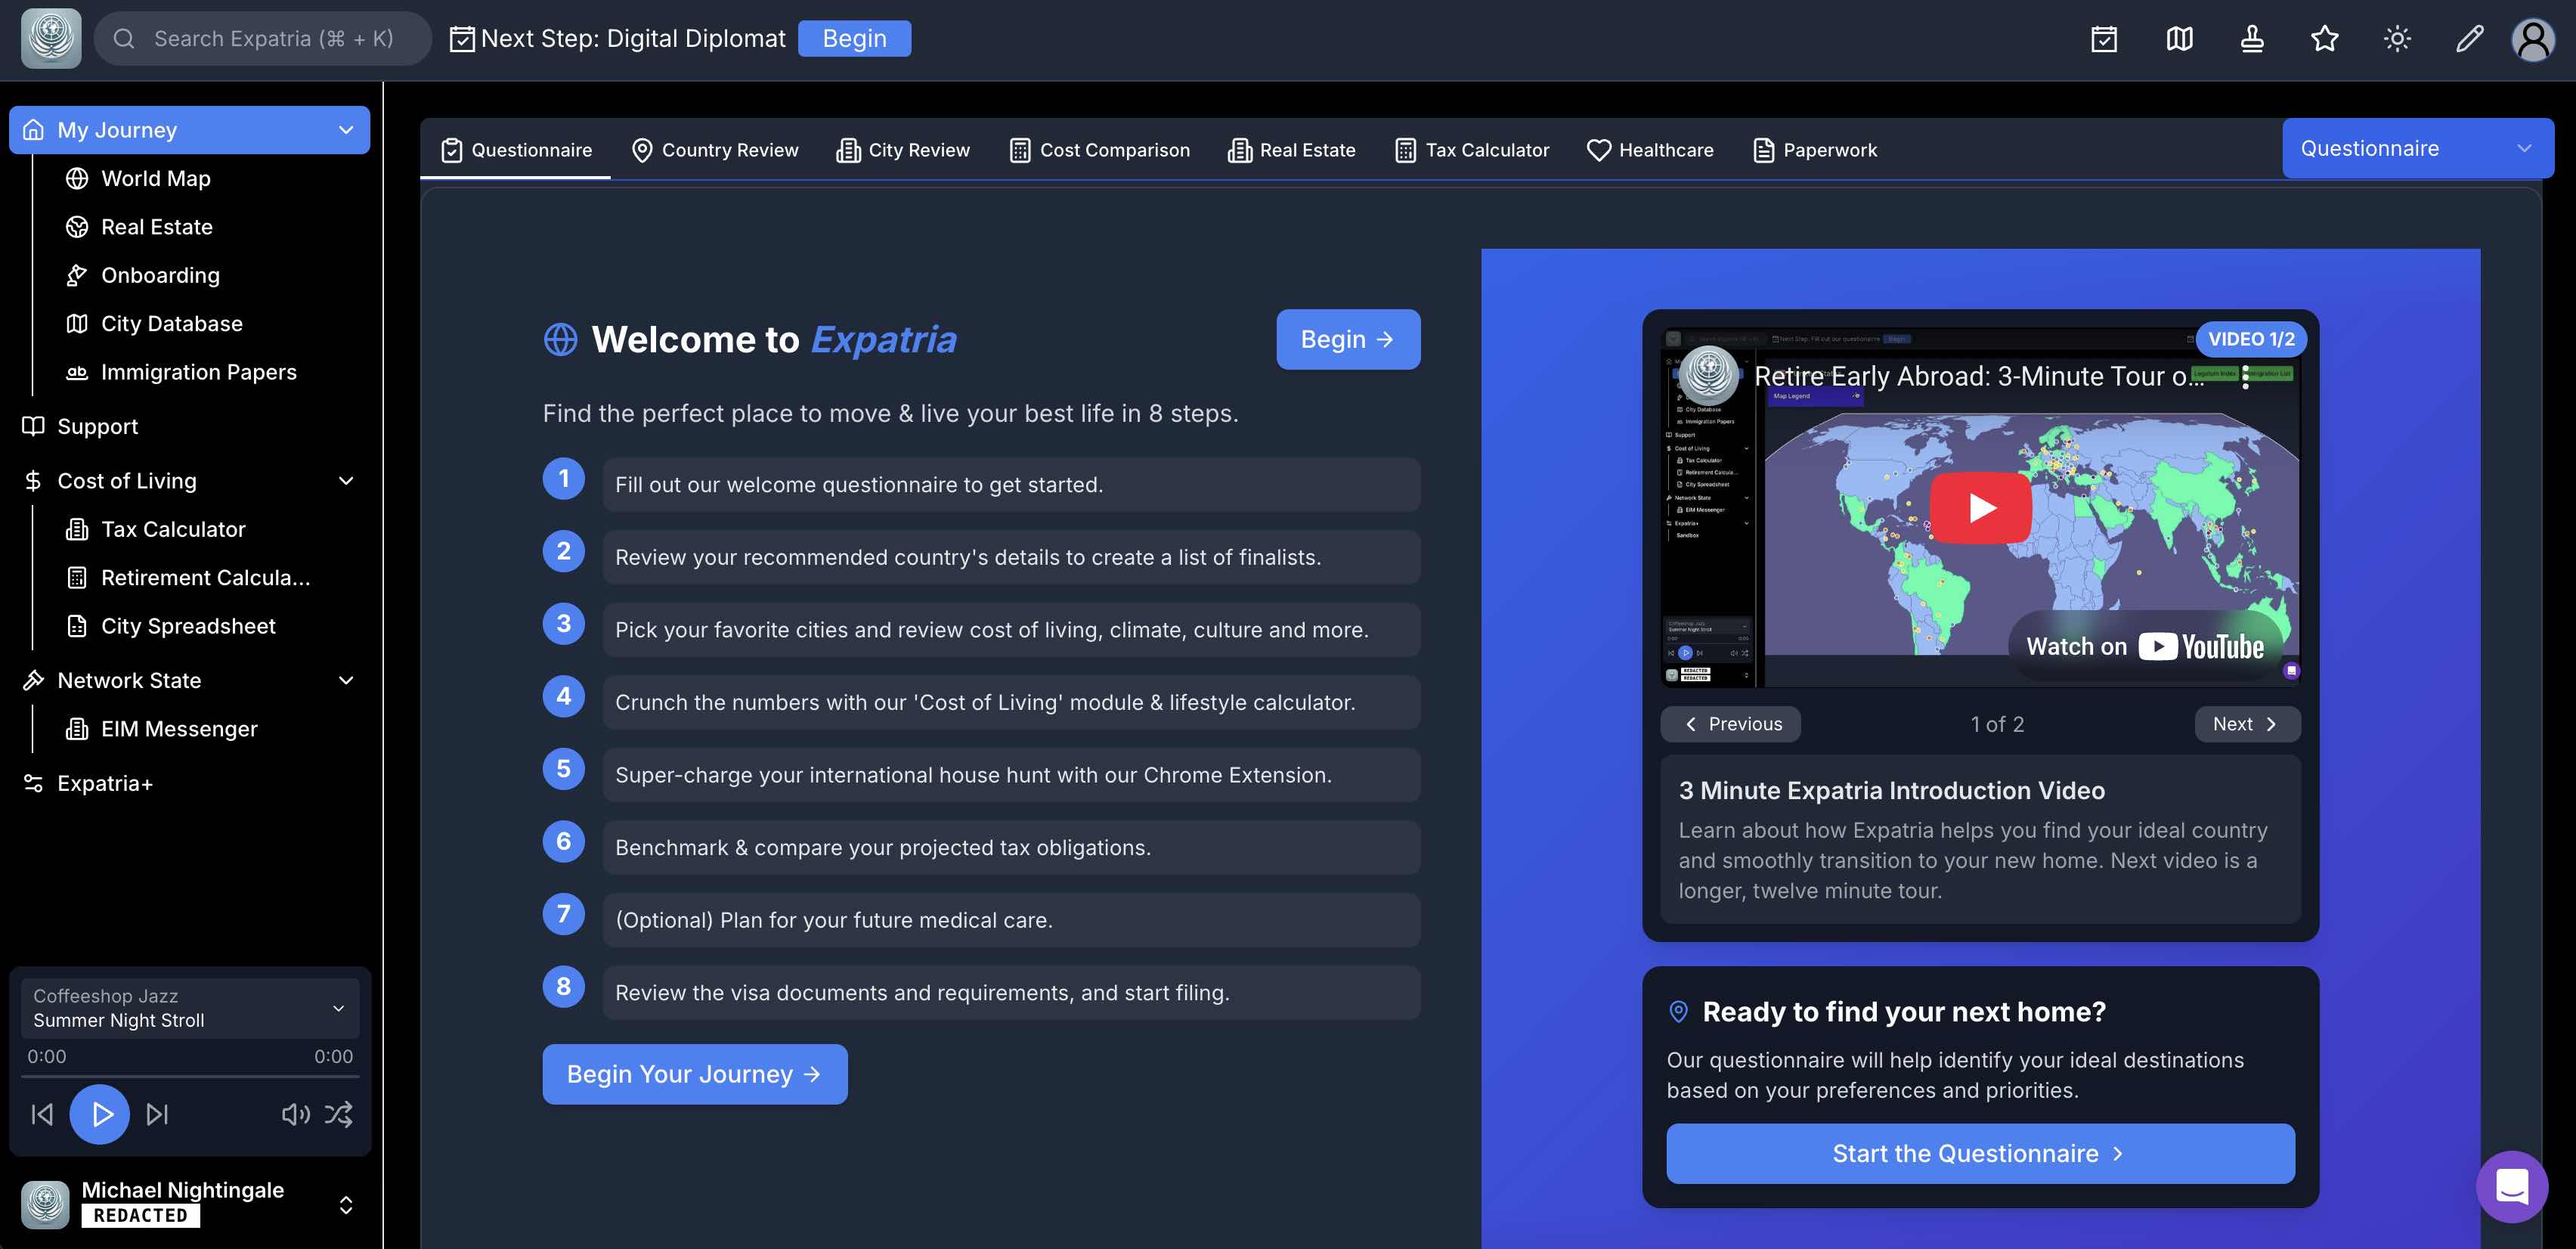This screenshot has height=1249, width=2576.
Task: Switch to the Cost Comparison tab
Action: point(1100,150)
